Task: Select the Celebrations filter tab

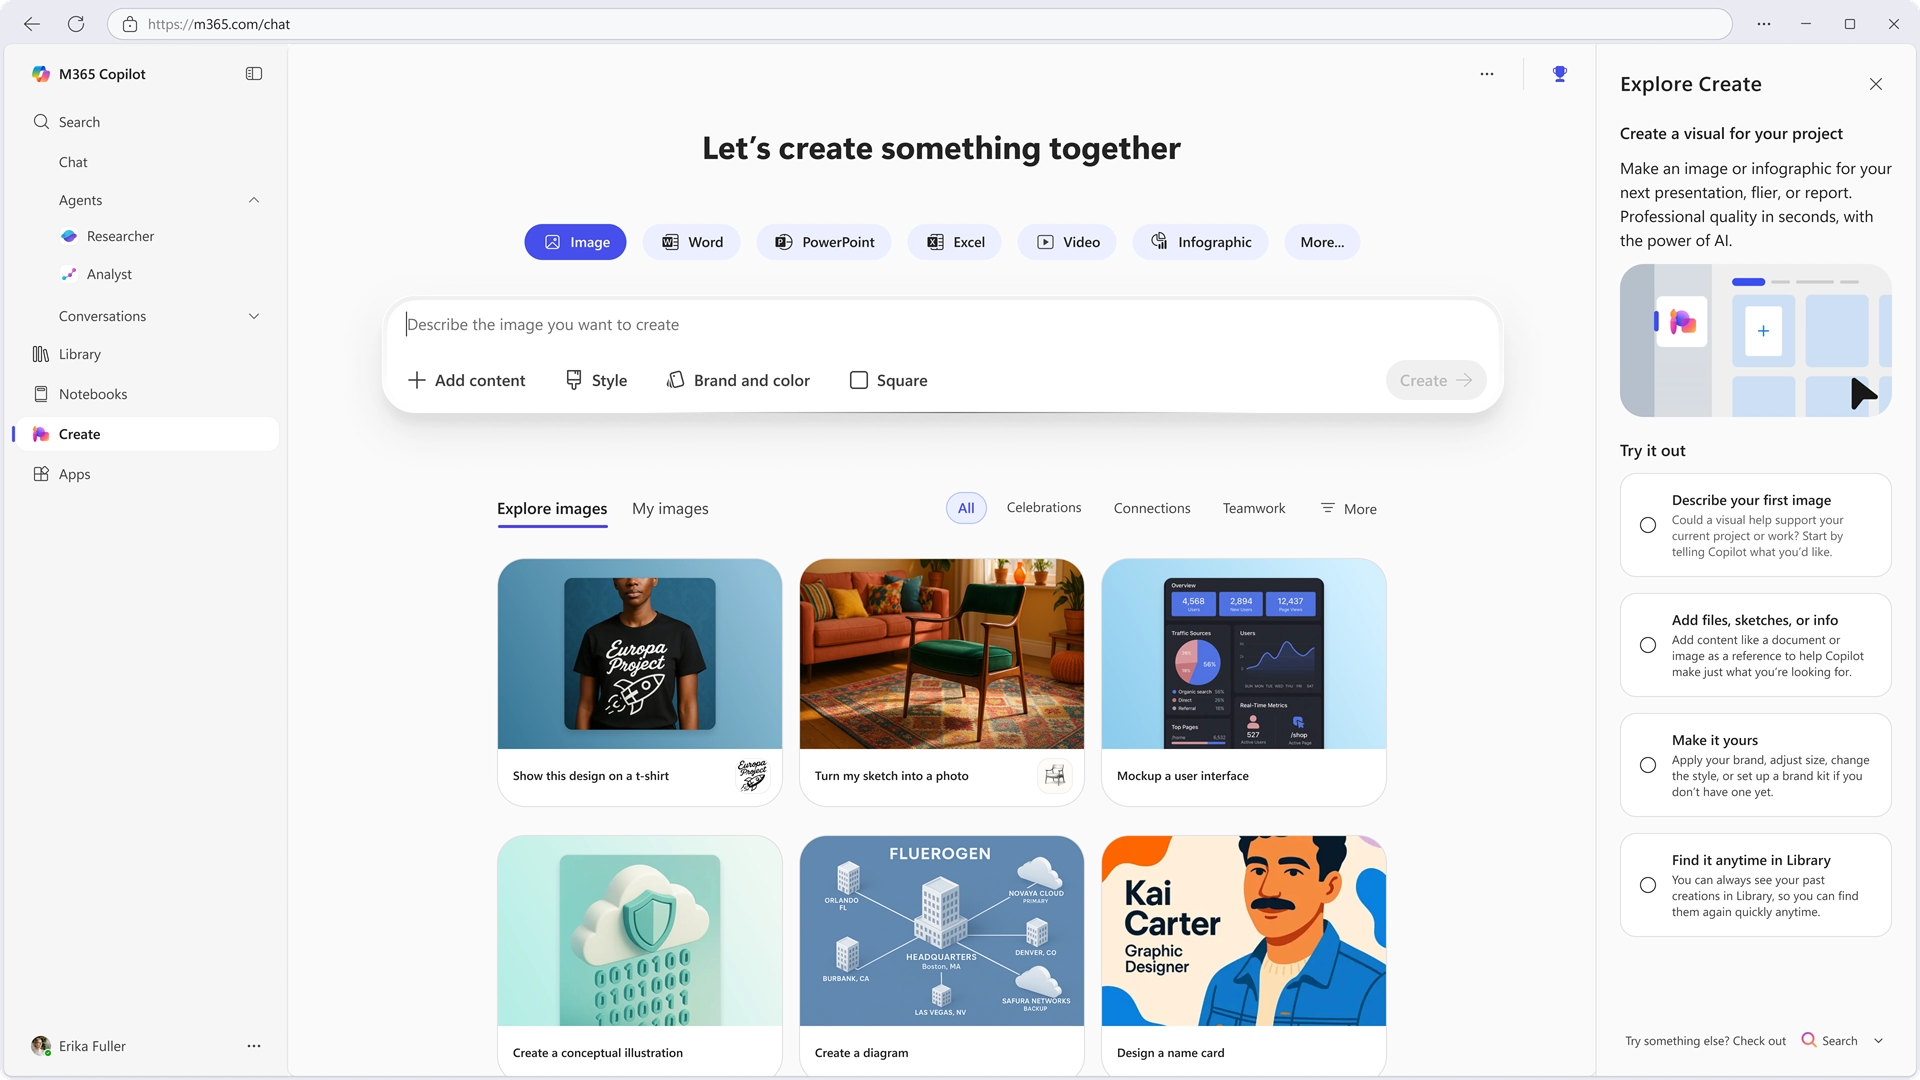Action: [x=1044, y=507]
